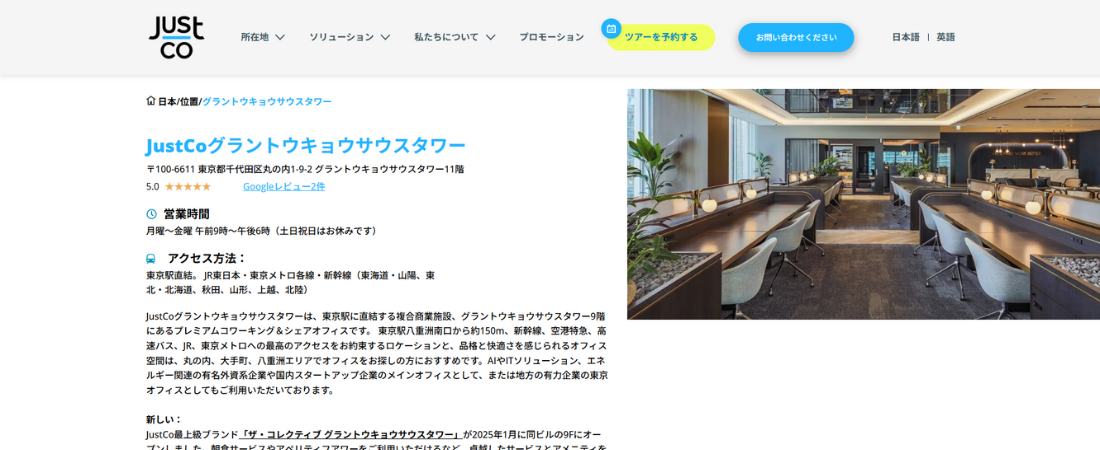Click the clock icon beside 営業時間
The height and width of the screenshot is (450, 1100).
coord(152,214)
